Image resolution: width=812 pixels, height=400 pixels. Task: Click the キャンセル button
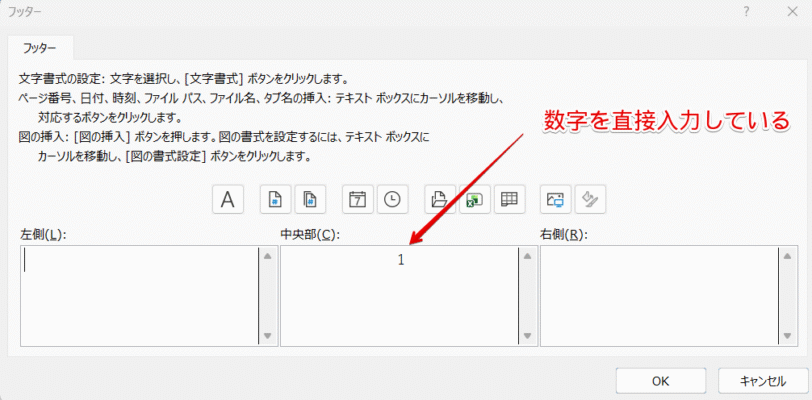pyautogui.click(x=763, y=381)
